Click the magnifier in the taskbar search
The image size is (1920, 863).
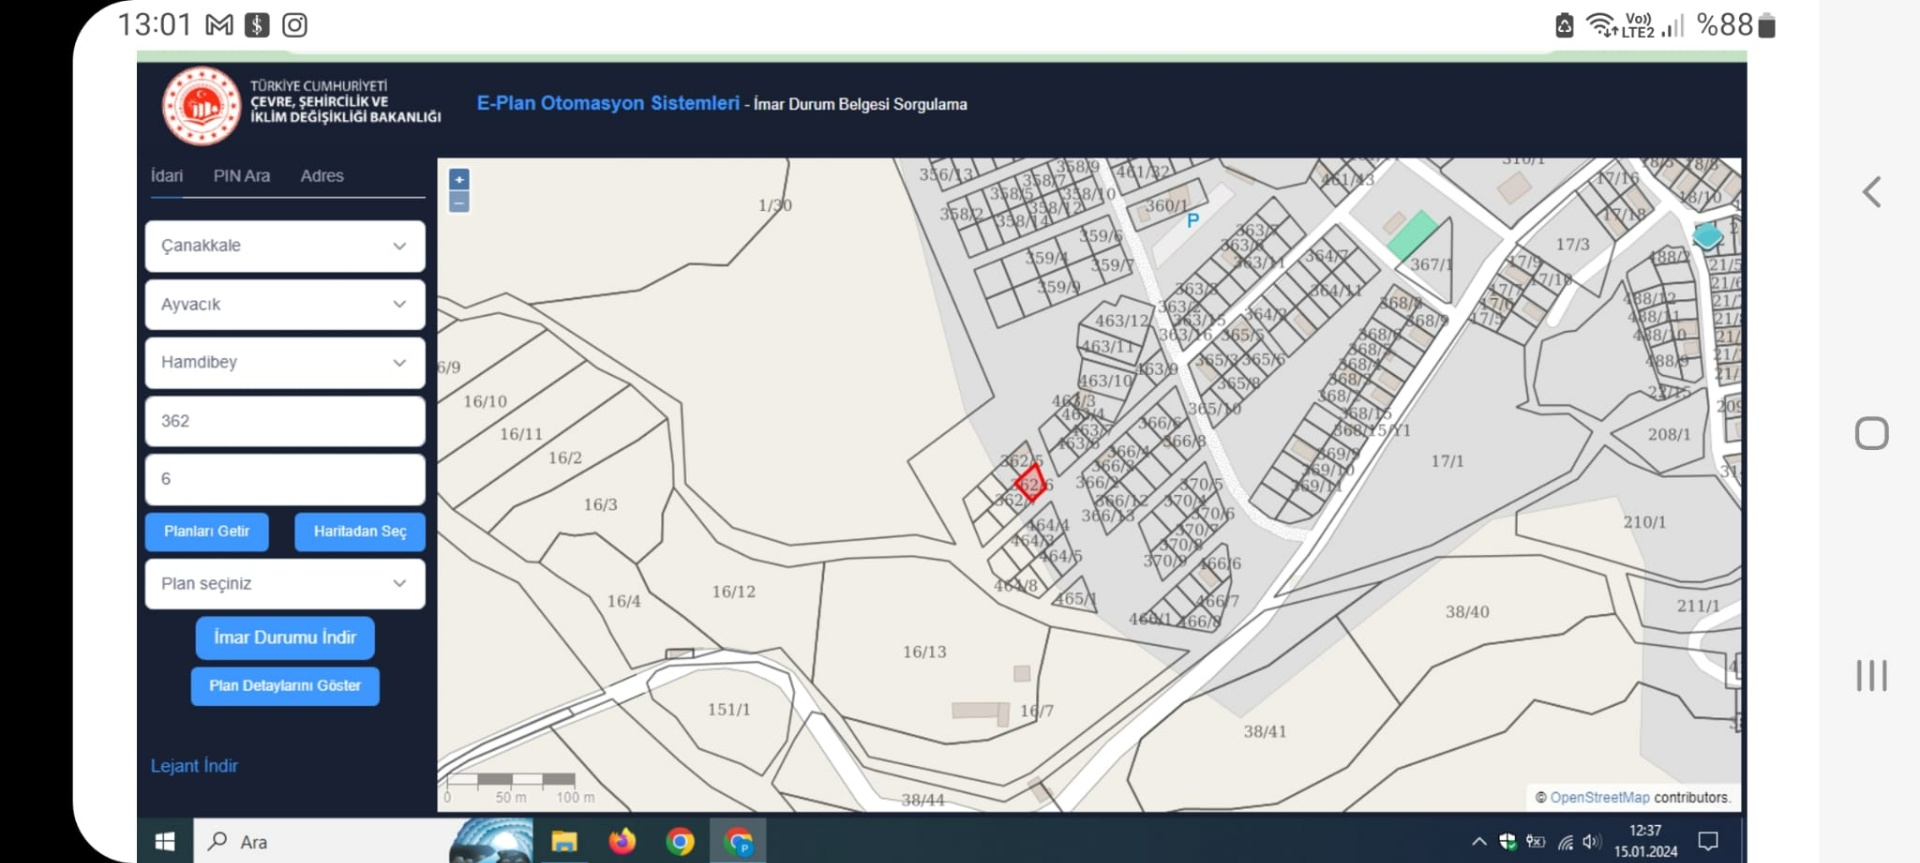point(217,841)
